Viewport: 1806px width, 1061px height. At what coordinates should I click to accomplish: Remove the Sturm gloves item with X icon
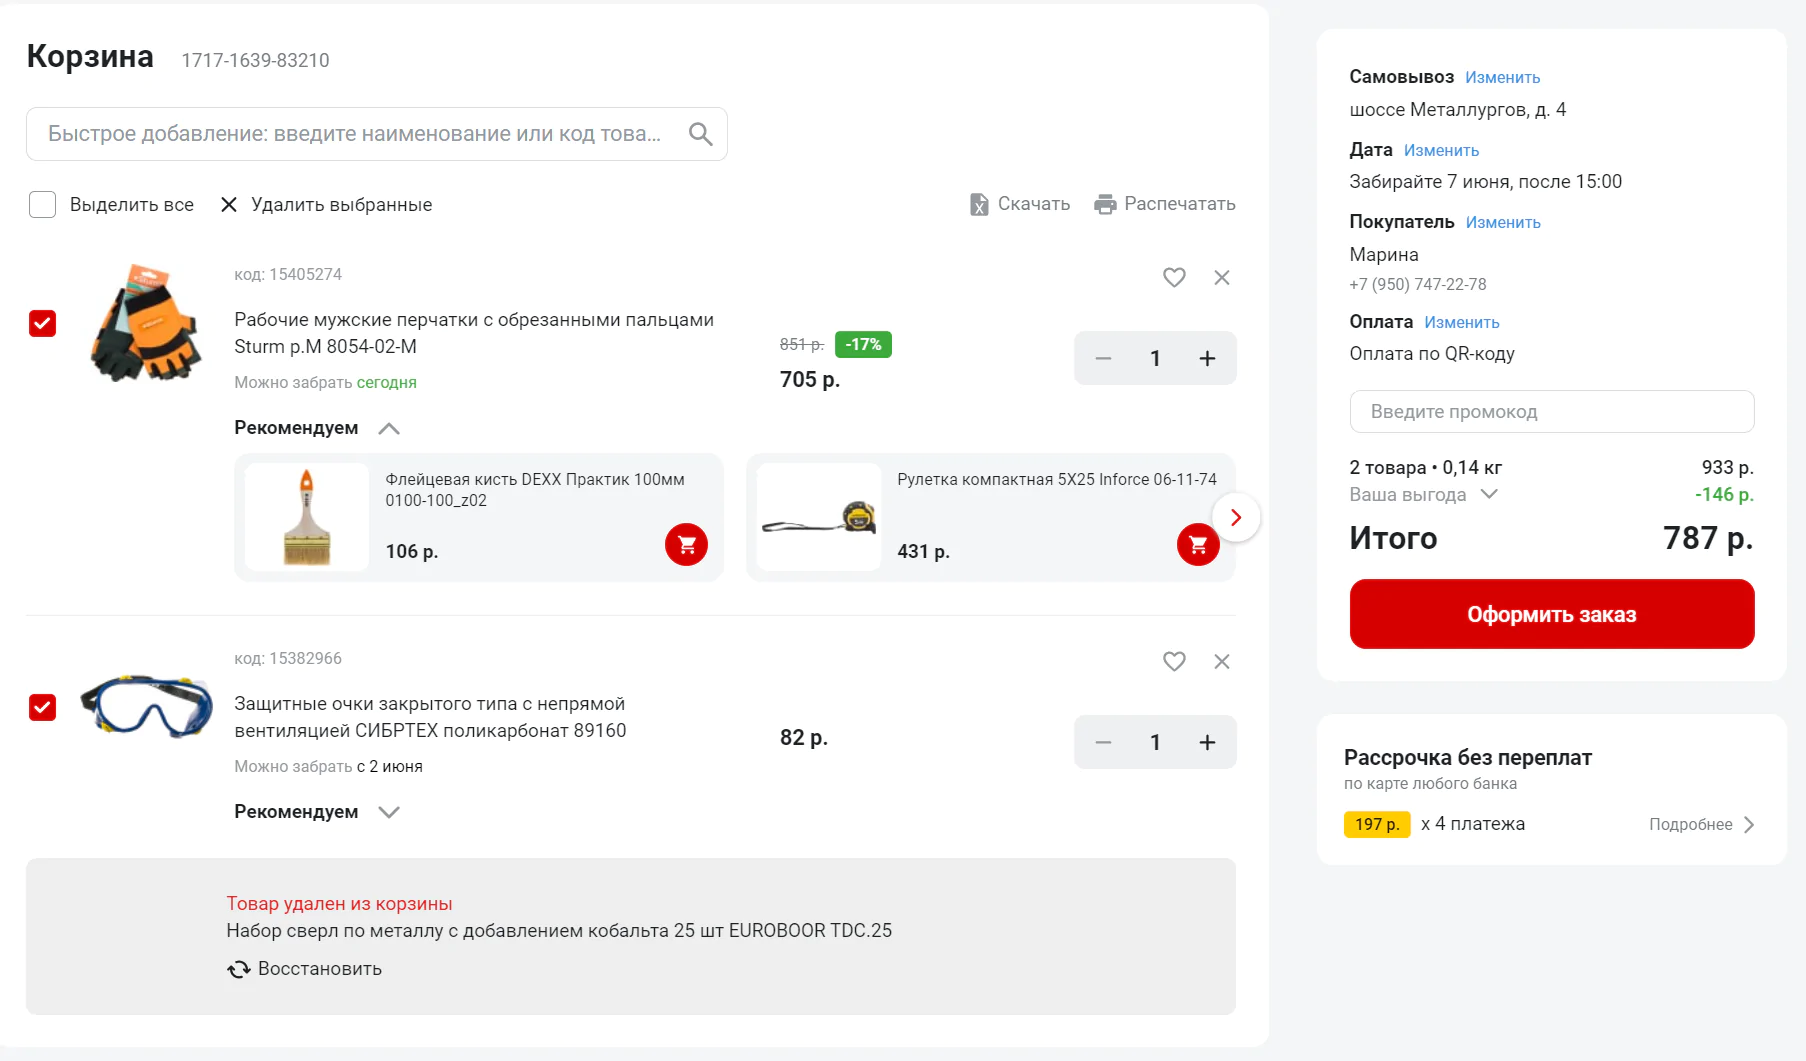click(1221, 278)
